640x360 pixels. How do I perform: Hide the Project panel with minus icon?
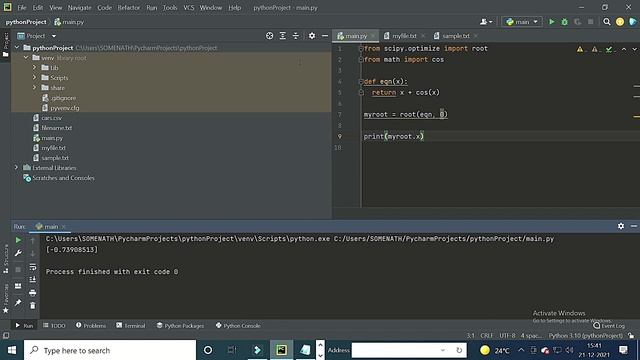[325, 36]
